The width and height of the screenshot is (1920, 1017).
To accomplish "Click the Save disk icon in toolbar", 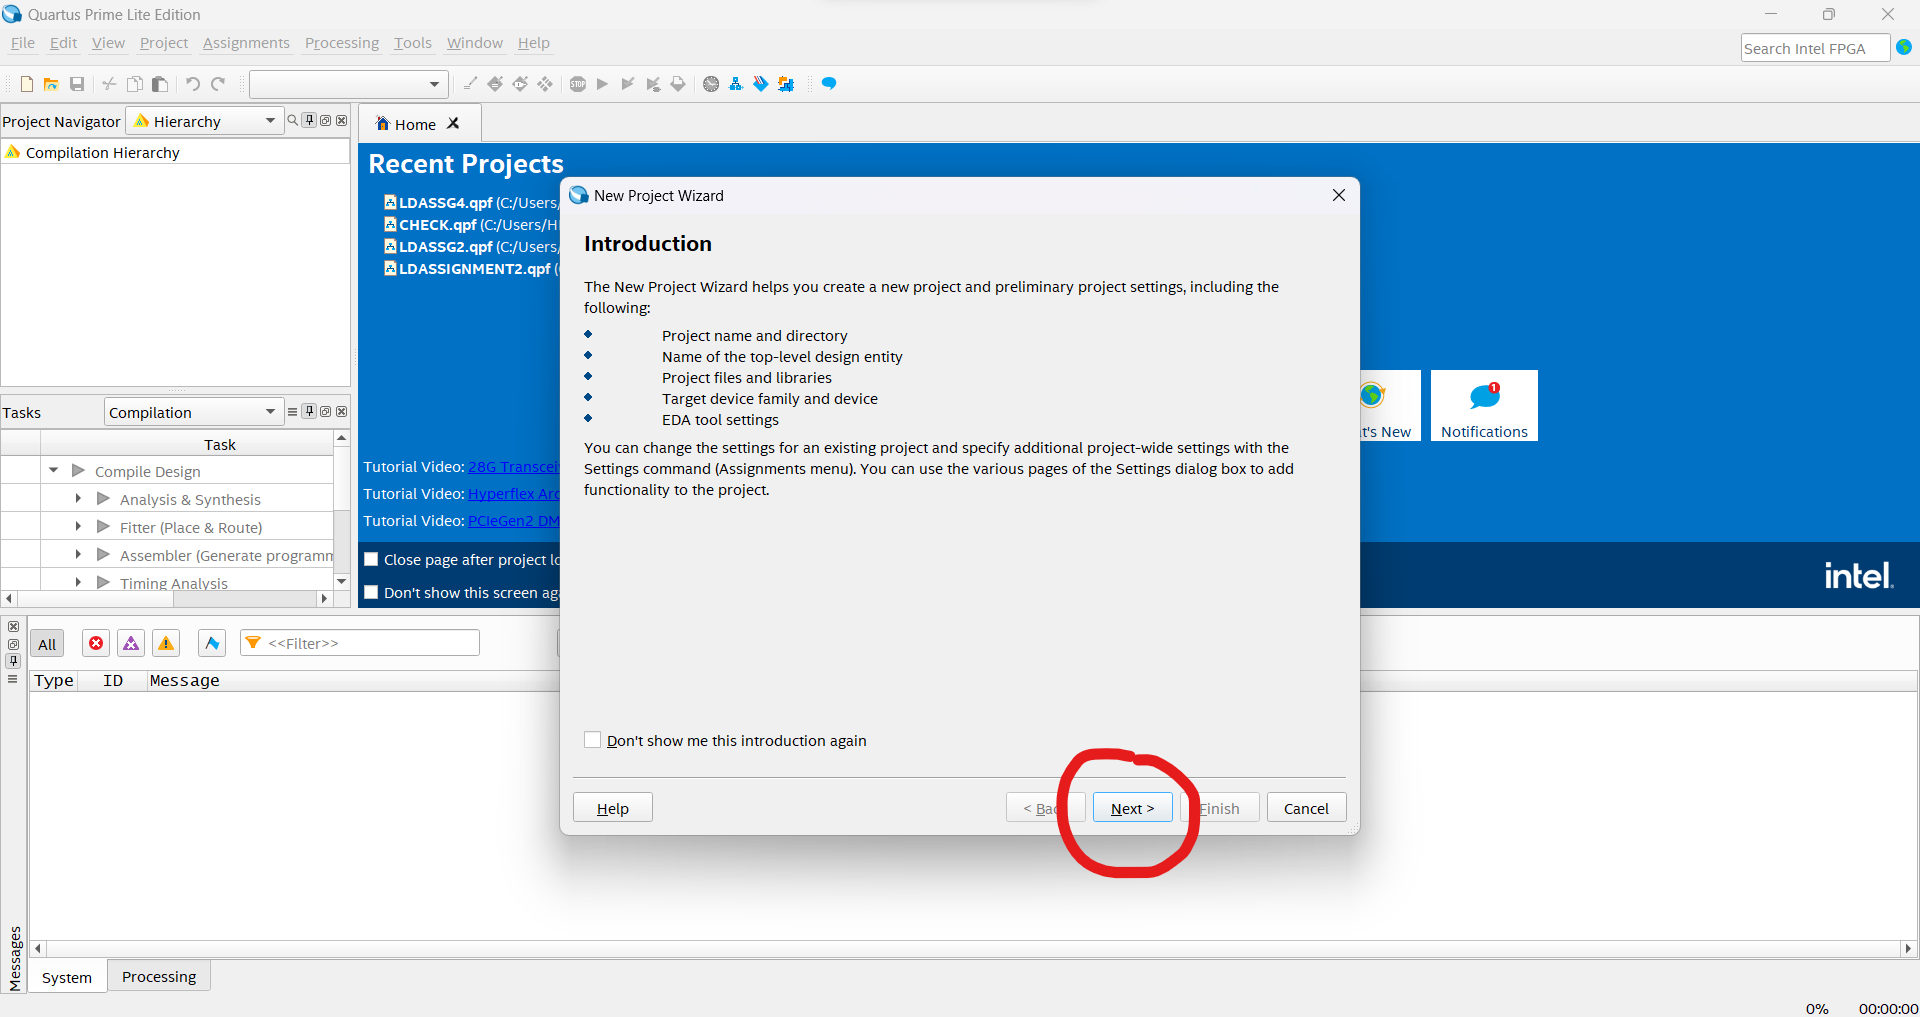I will [x=77, y=84].
